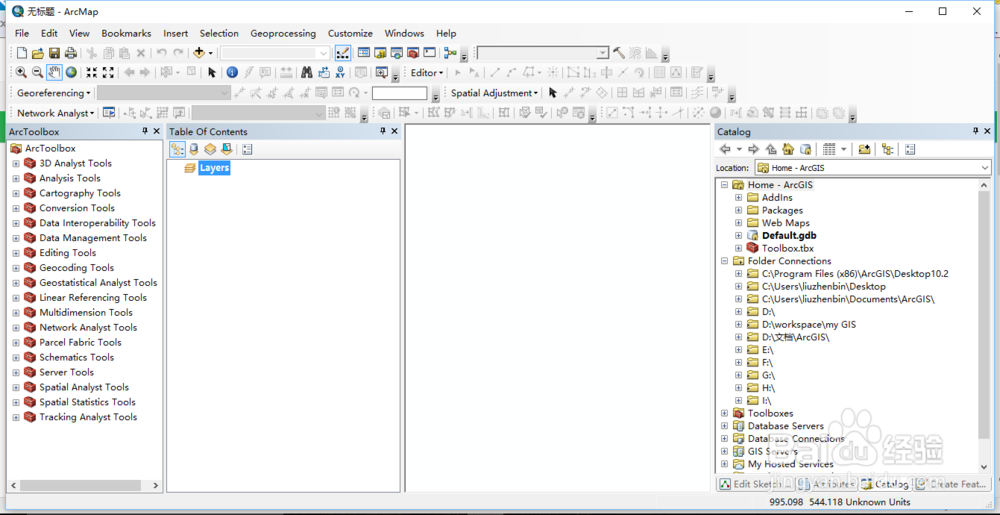Select Data Management Tools toolbox
The width and height of the screenshot is (1000, 515).
(x=93, y=238)
